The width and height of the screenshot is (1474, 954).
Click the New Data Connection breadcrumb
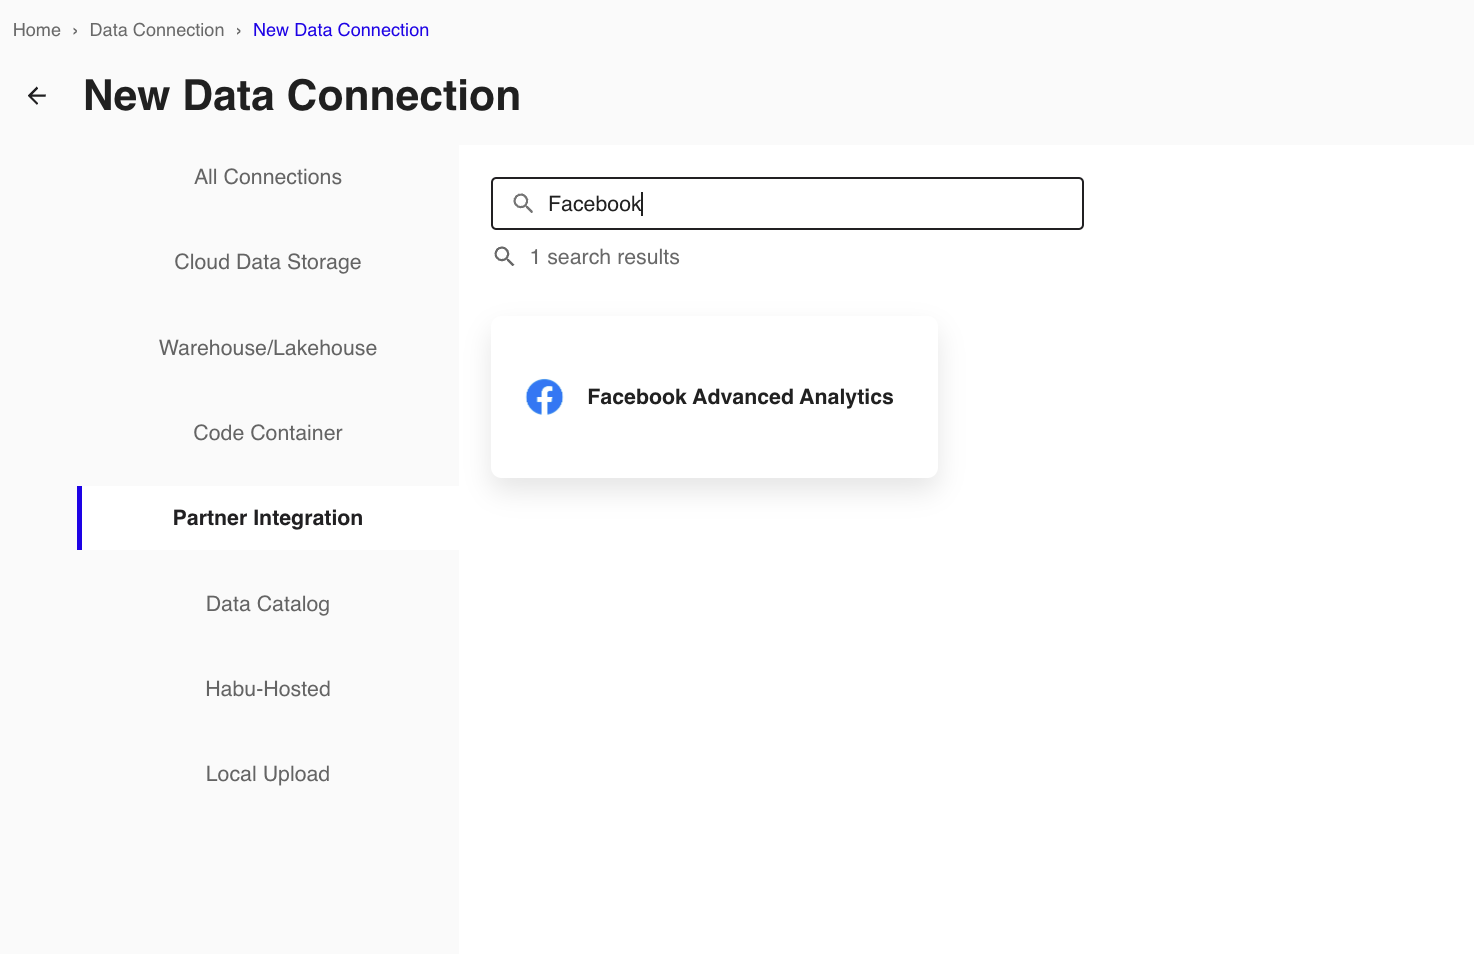(341, 30)
